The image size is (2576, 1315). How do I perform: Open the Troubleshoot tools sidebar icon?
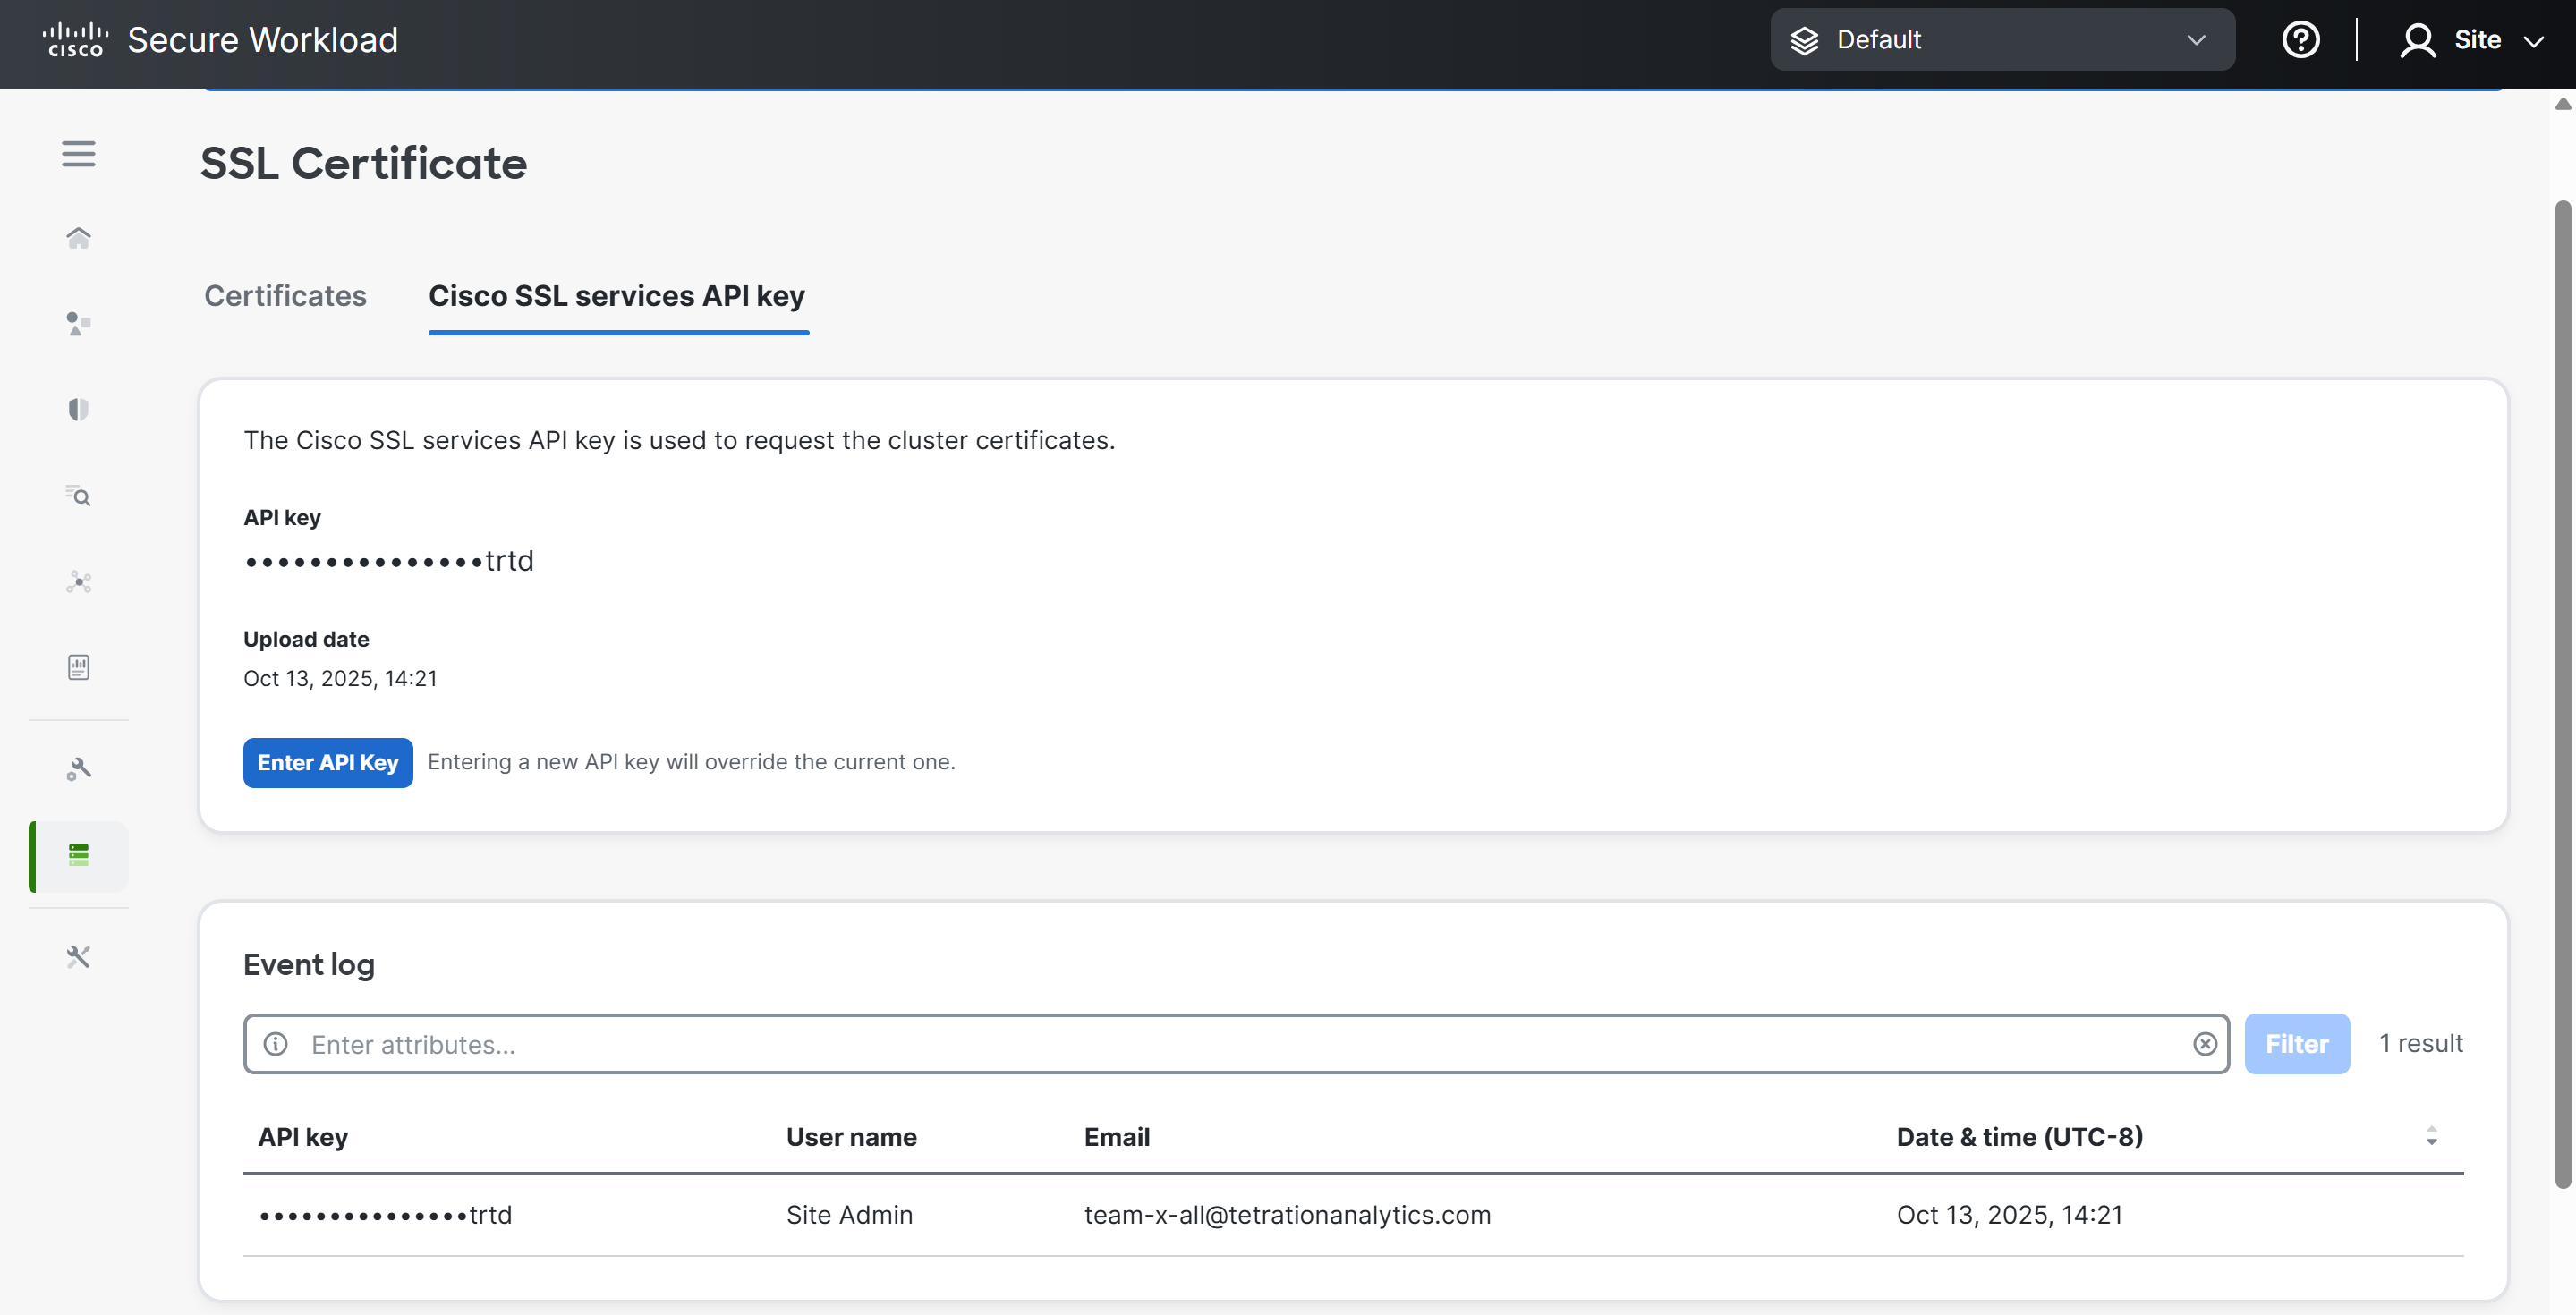pyautogui.click(x=78, y=956)
